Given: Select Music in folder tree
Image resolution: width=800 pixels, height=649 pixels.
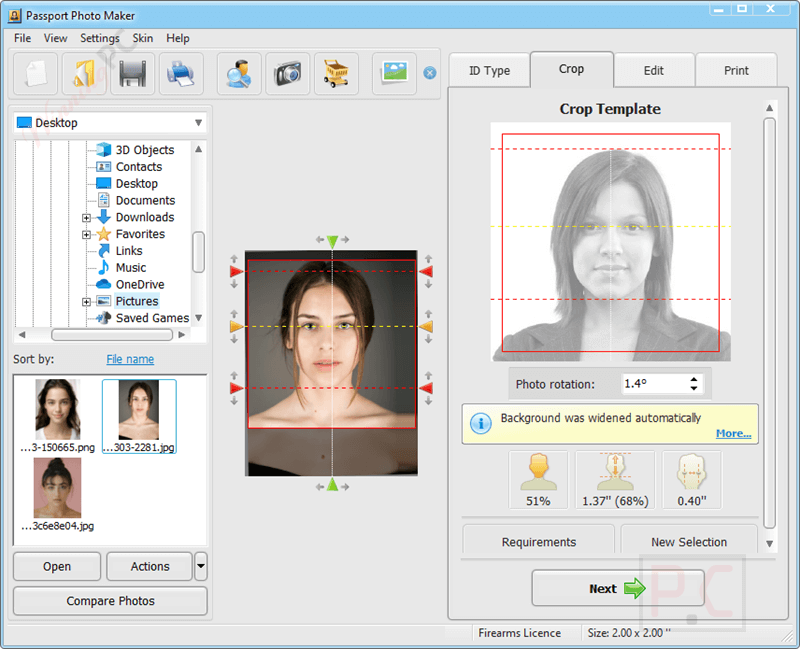Looking at the screenshot, I should (131, 268).
